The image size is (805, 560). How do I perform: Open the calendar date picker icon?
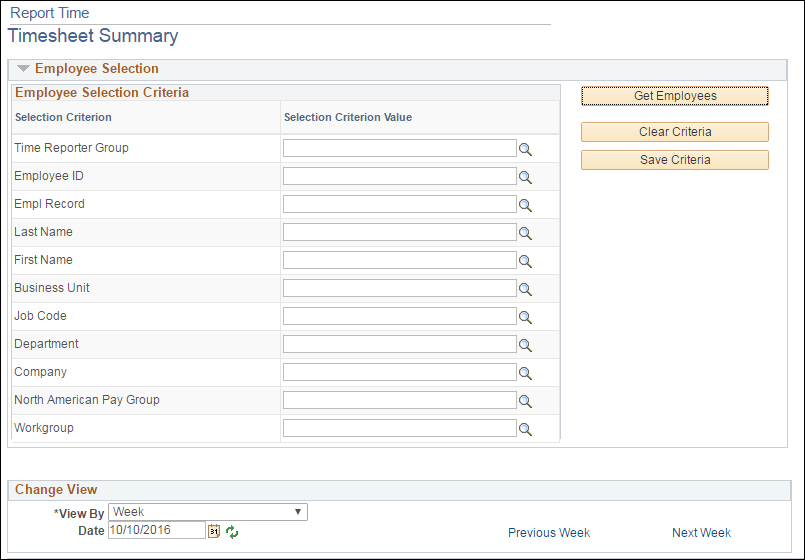(214, 531)
